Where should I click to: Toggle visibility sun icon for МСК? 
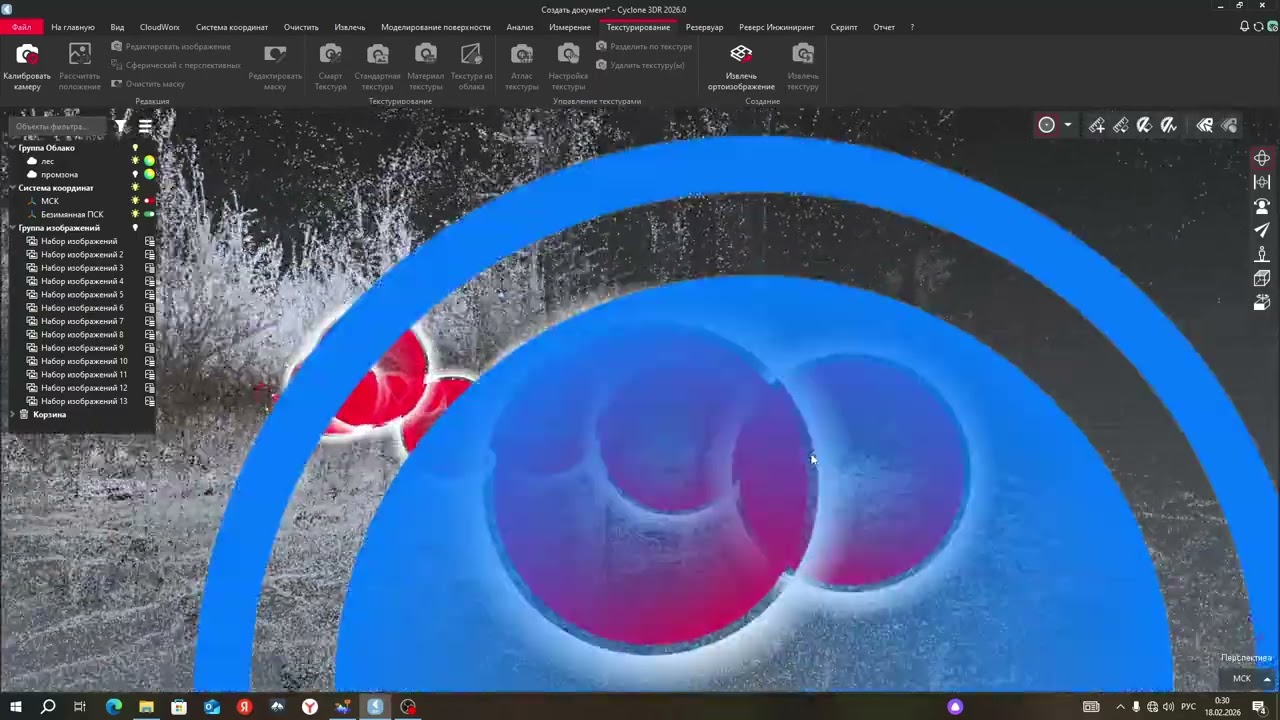tap(136, 201)
